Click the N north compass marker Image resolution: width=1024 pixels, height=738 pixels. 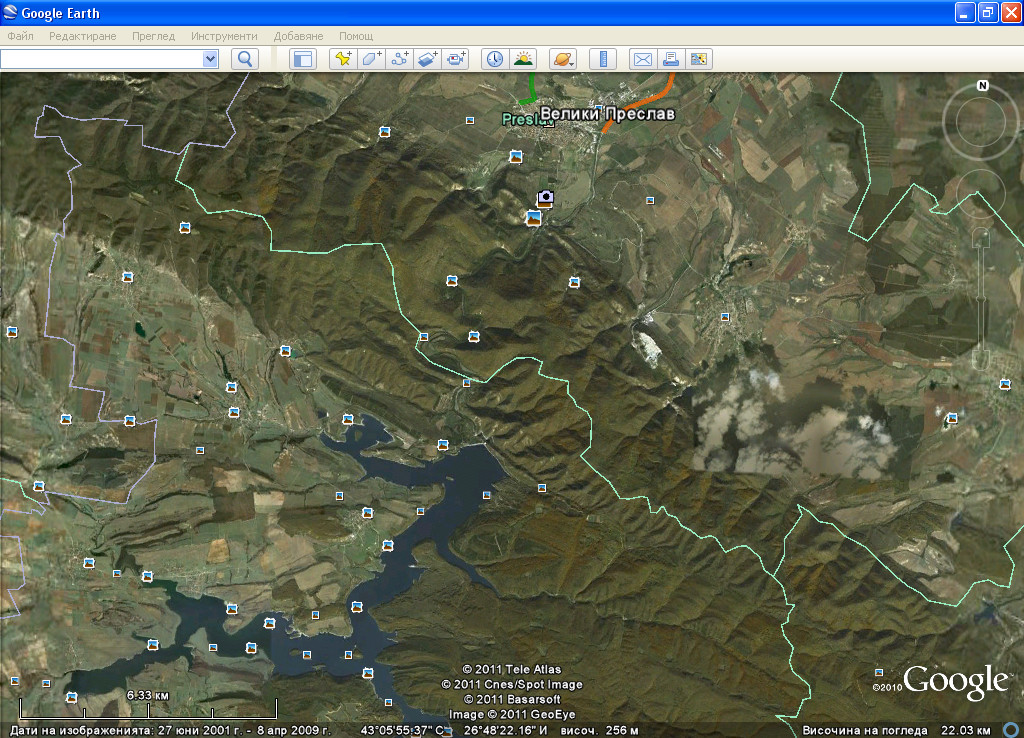click(983, 86)
